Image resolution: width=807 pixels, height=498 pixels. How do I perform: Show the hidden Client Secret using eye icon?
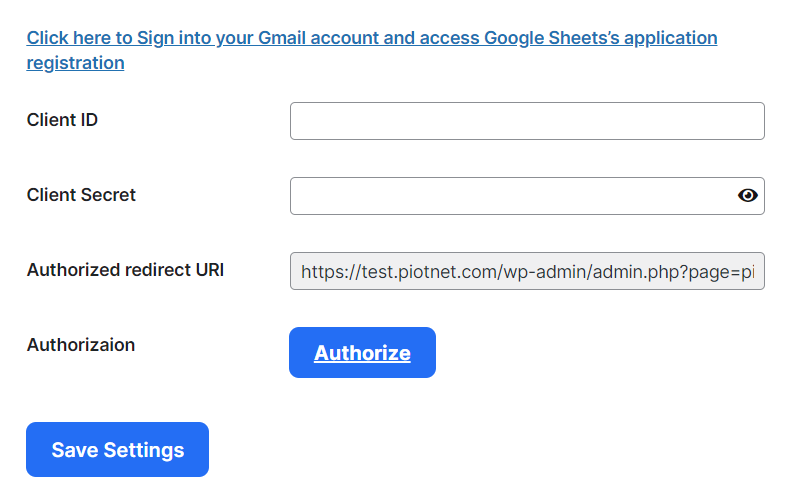[747, 195]
